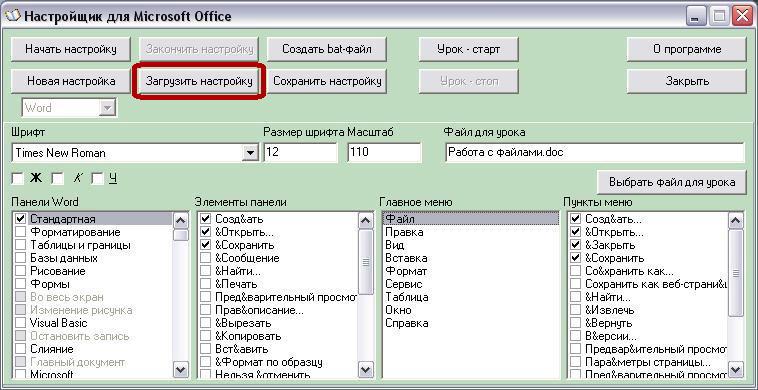Toggle the bold Ж checkbox
The width and height of the screenshot is (758, 390).
tap(17, 179)
